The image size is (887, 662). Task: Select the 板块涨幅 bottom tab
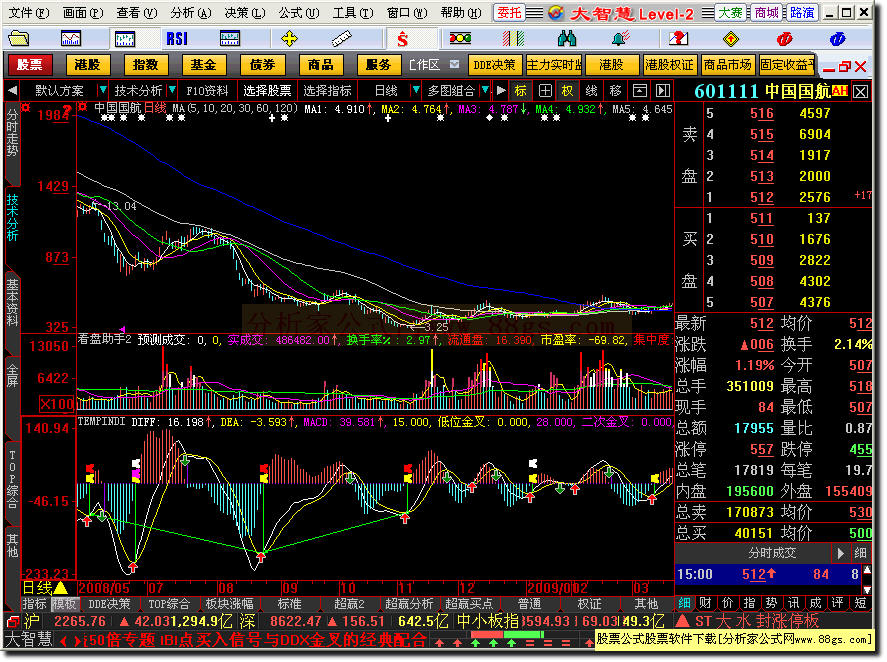(229, 604)
